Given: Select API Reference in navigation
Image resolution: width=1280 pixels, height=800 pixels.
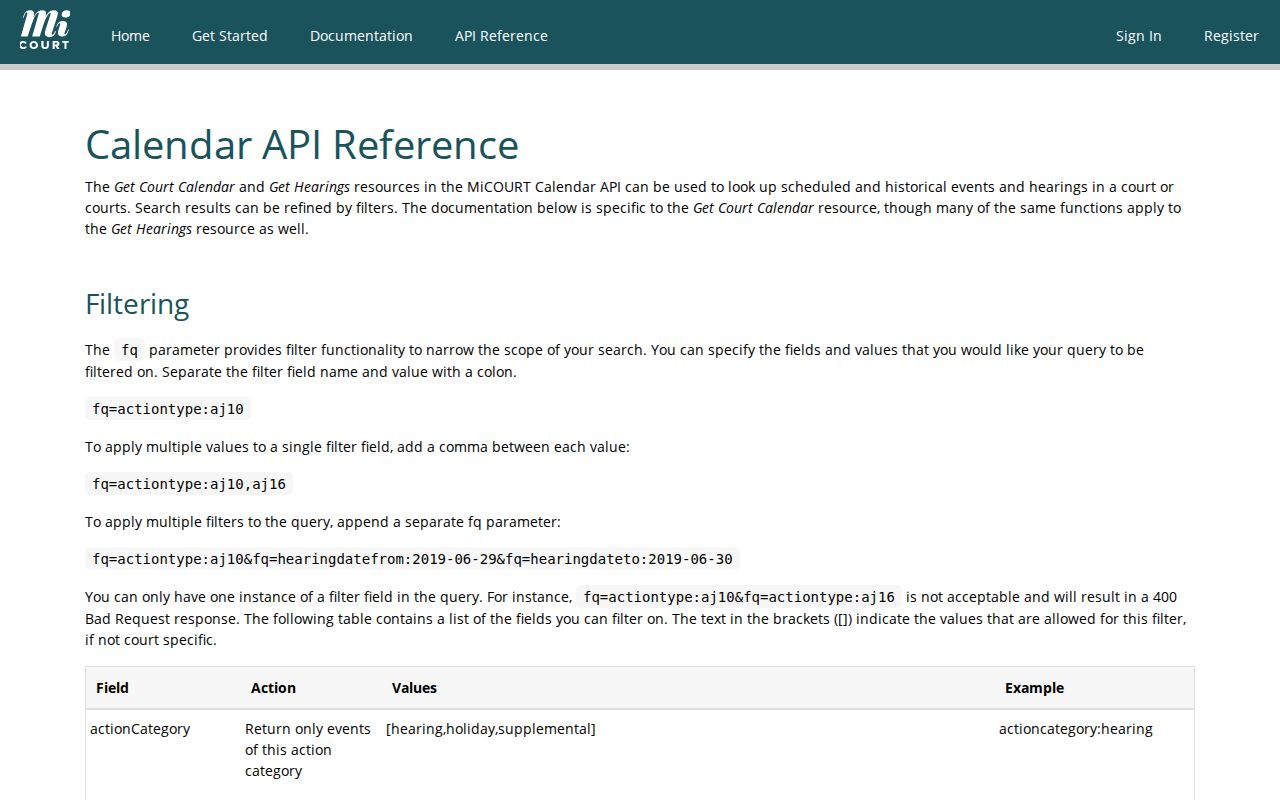Looking at the screenshot, I should pos(501,36).
